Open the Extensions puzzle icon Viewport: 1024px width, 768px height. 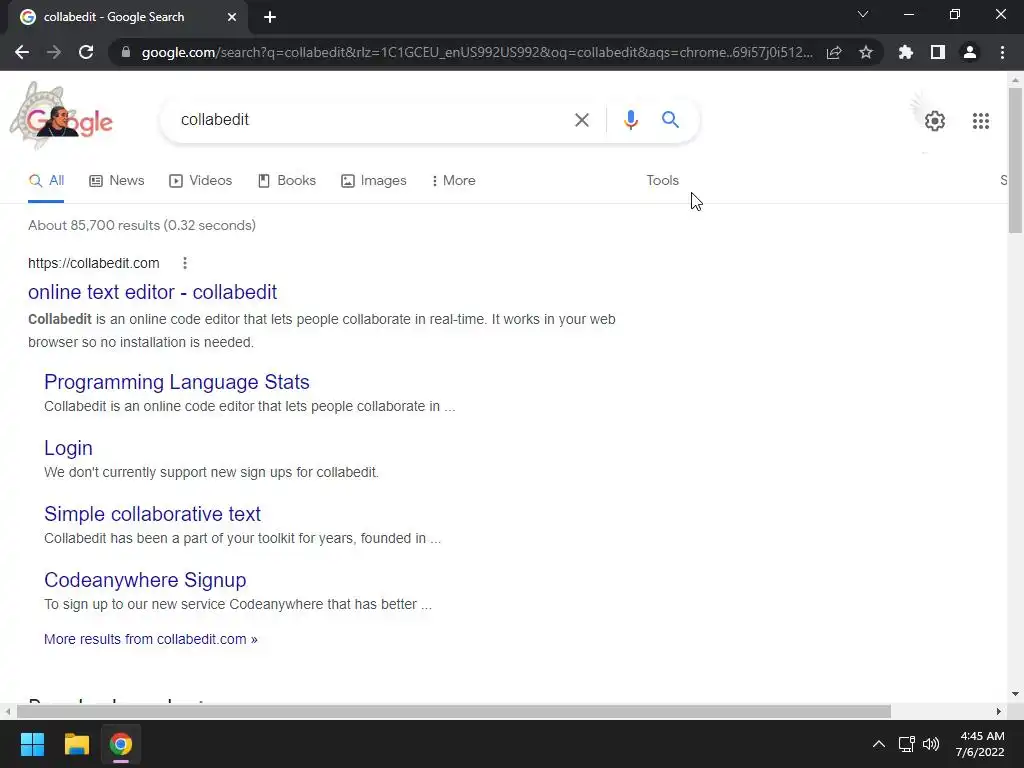coord(906,52)
